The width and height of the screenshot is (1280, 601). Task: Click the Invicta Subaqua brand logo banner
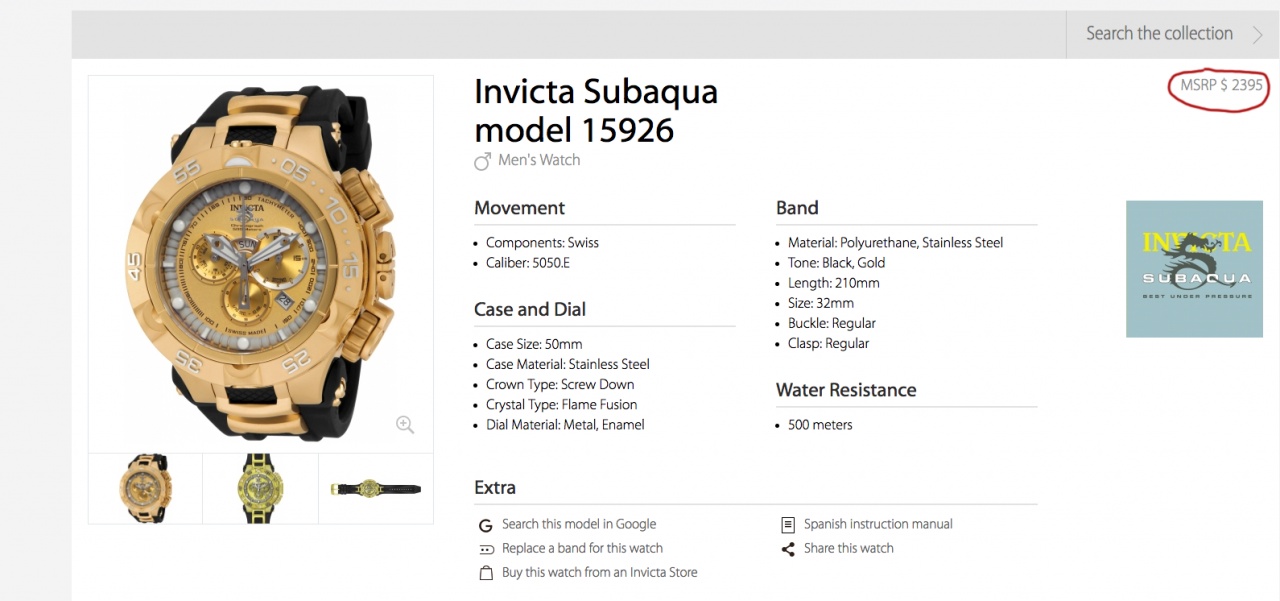[x=1196, y=269]
